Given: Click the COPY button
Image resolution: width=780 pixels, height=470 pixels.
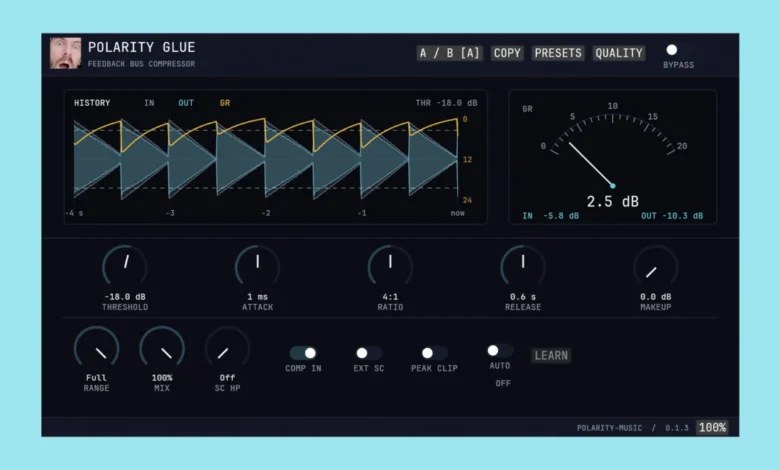Looking at the screenshot, I should pyautogui.click(x=507, y=53).
